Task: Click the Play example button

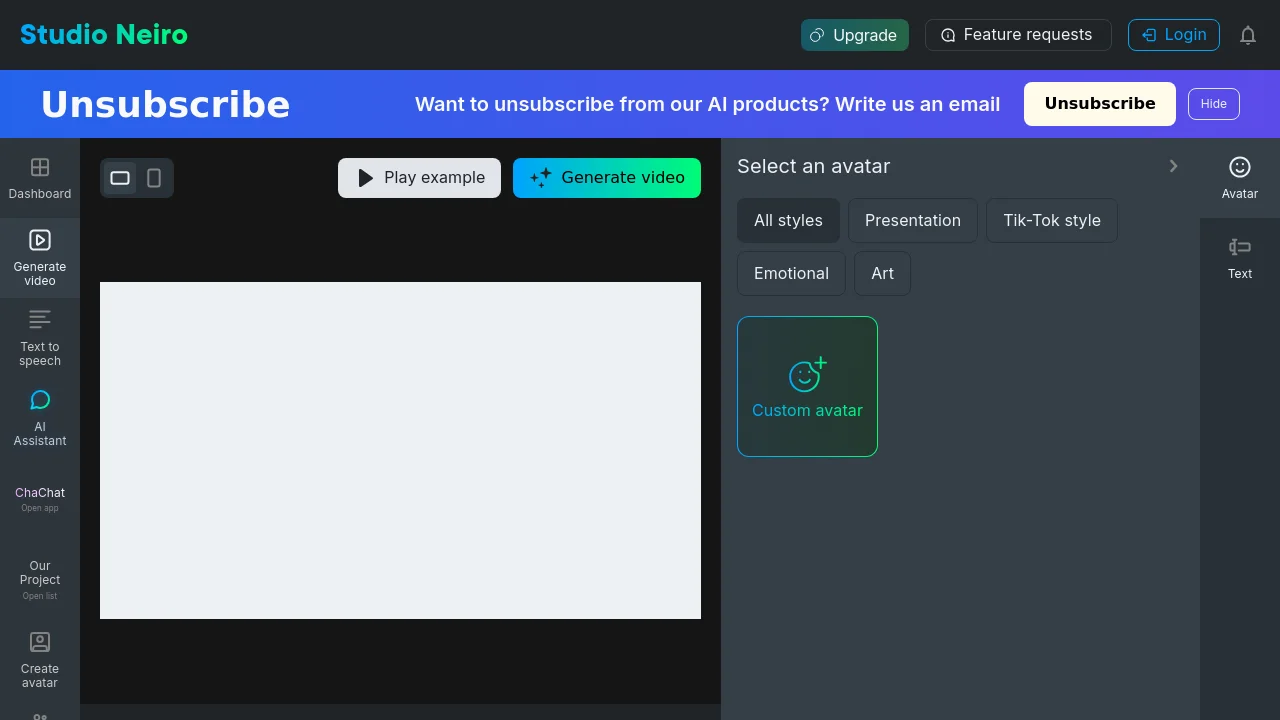Action: (x=419, y=178)
